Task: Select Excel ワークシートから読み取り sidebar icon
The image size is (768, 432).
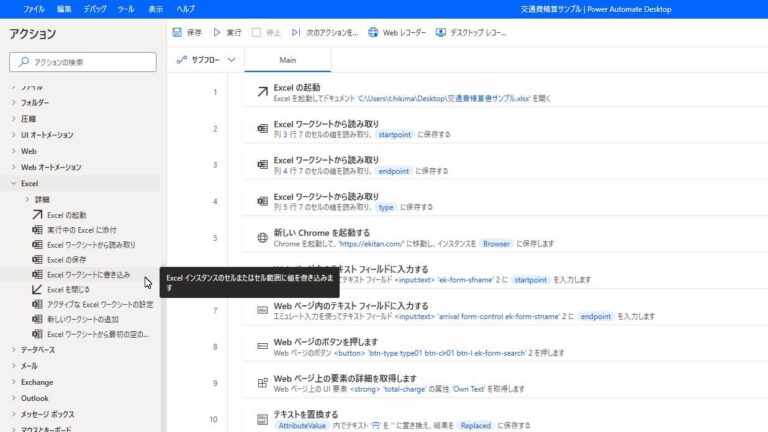Action: click(37, 244)
